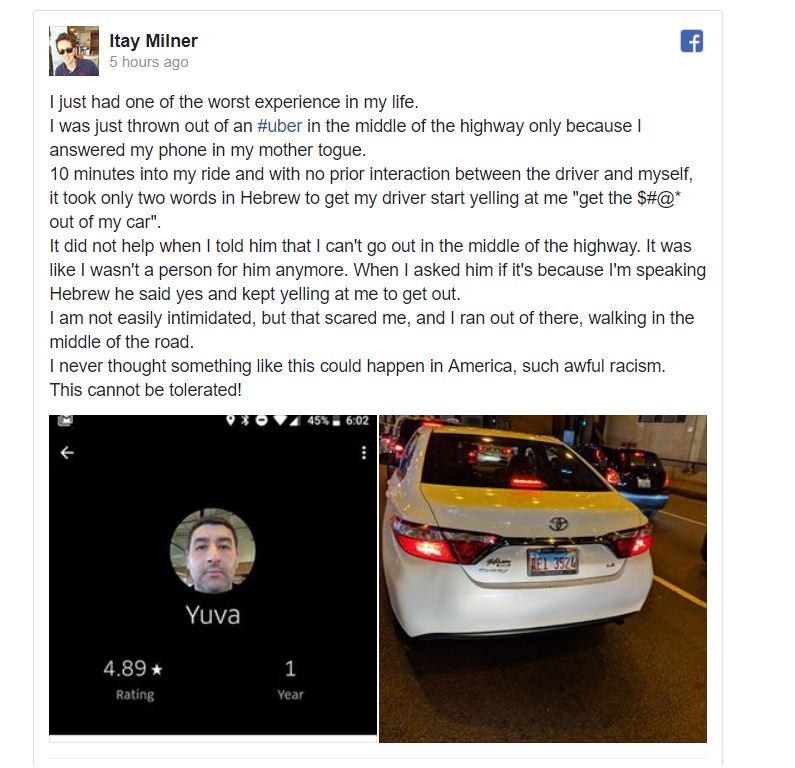The width and height of the screenshot is (795, 768).
Task: Select the driver name Yuva
Action: point(212,615)
